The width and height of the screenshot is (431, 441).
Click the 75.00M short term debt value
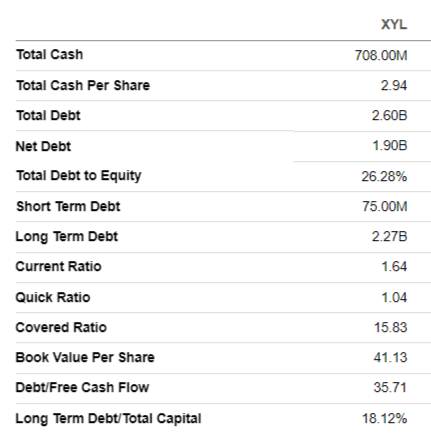point(385,206)
